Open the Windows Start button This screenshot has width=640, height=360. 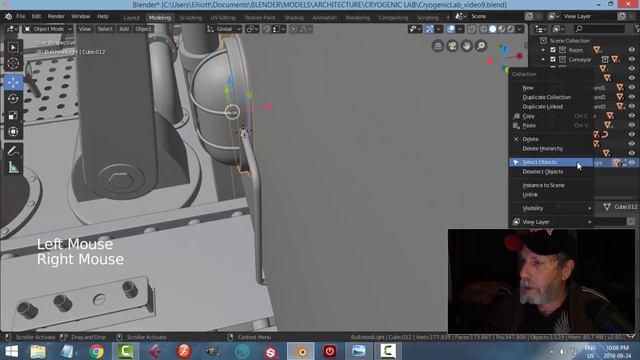coord(11,351)
